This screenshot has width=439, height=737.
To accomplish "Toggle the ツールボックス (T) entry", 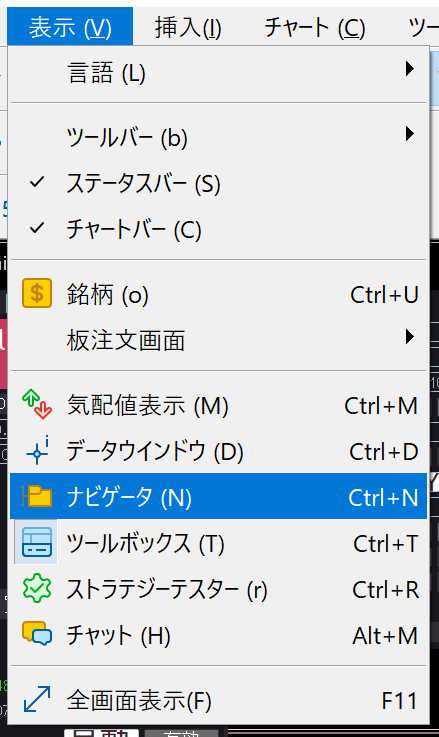I will [x=219, y=543].
